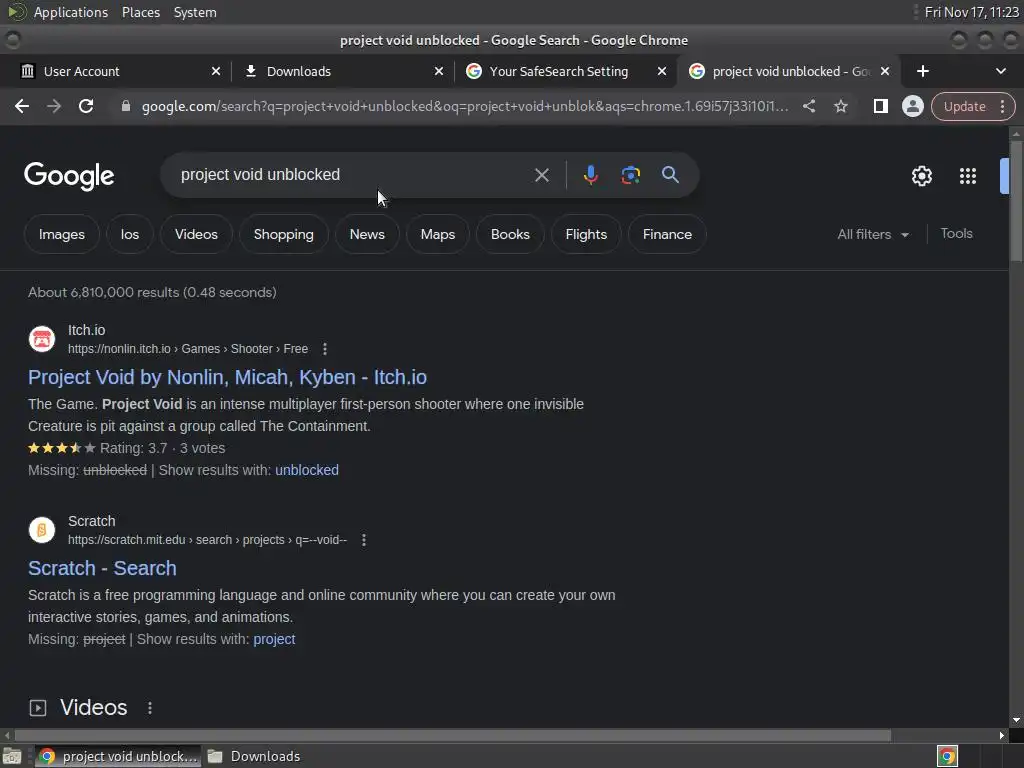Reload the current page
1024x768 pixels.
point(86,106)
